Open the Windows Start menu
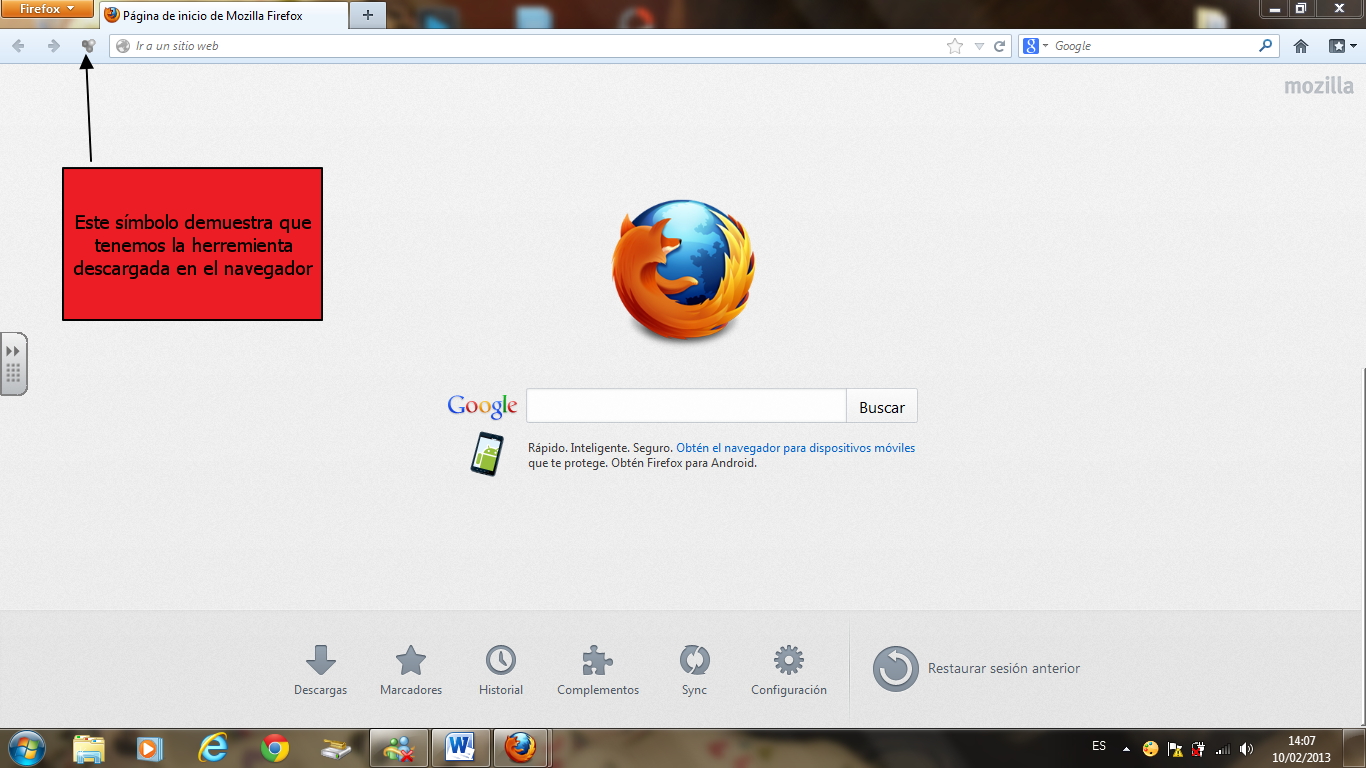The width and height of the screenshot is (1366, 768). click(x=25, y=748)
